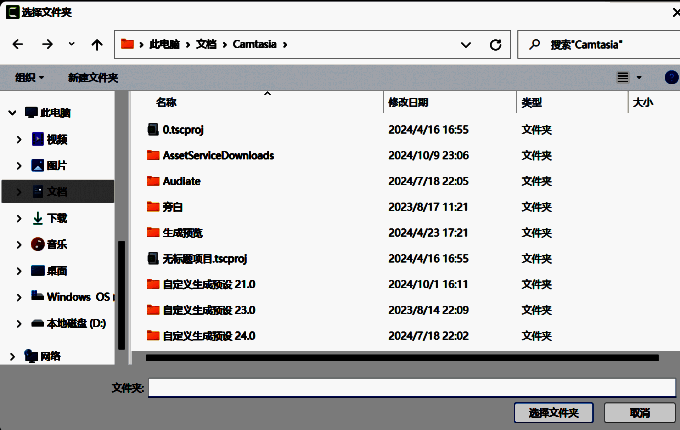
Task: Refresh the current folder view
Action: (x=495, y=44)
